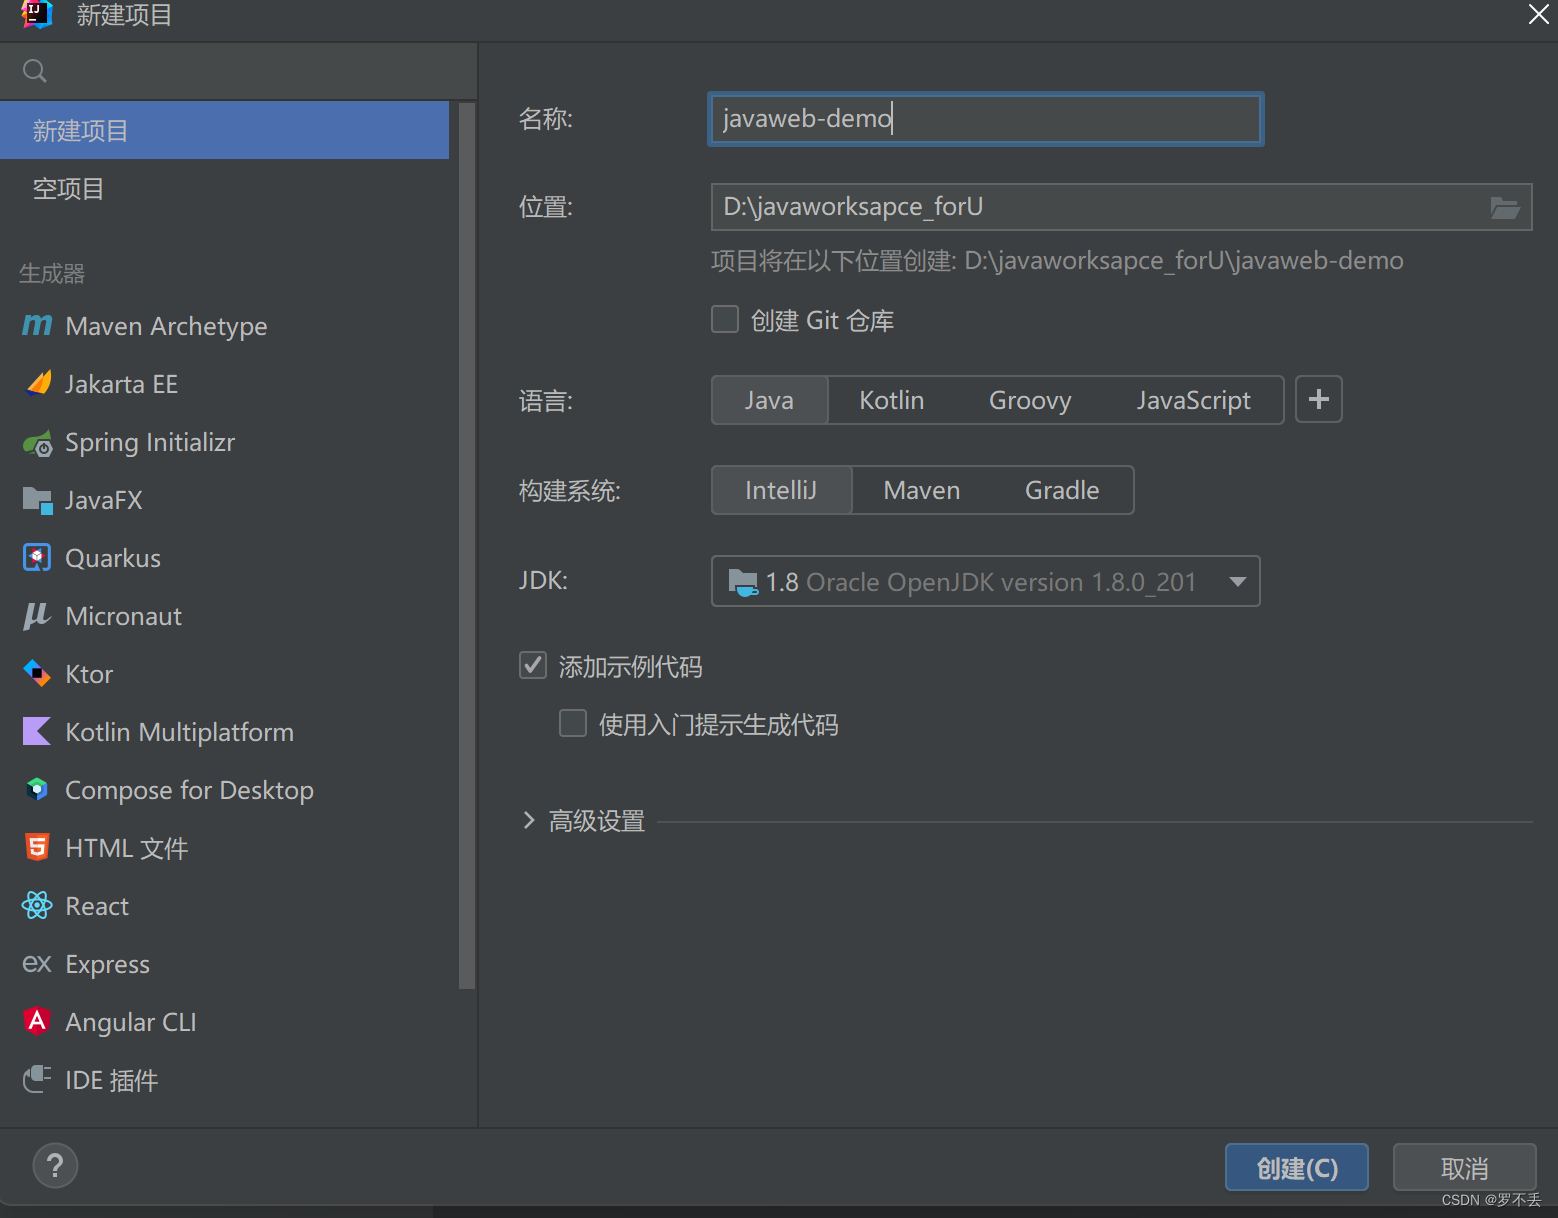The height and width of the screenshot is (1218, 1558).
Task: Select Angular CLI generator text
Action: click(x=131, y=1022)
